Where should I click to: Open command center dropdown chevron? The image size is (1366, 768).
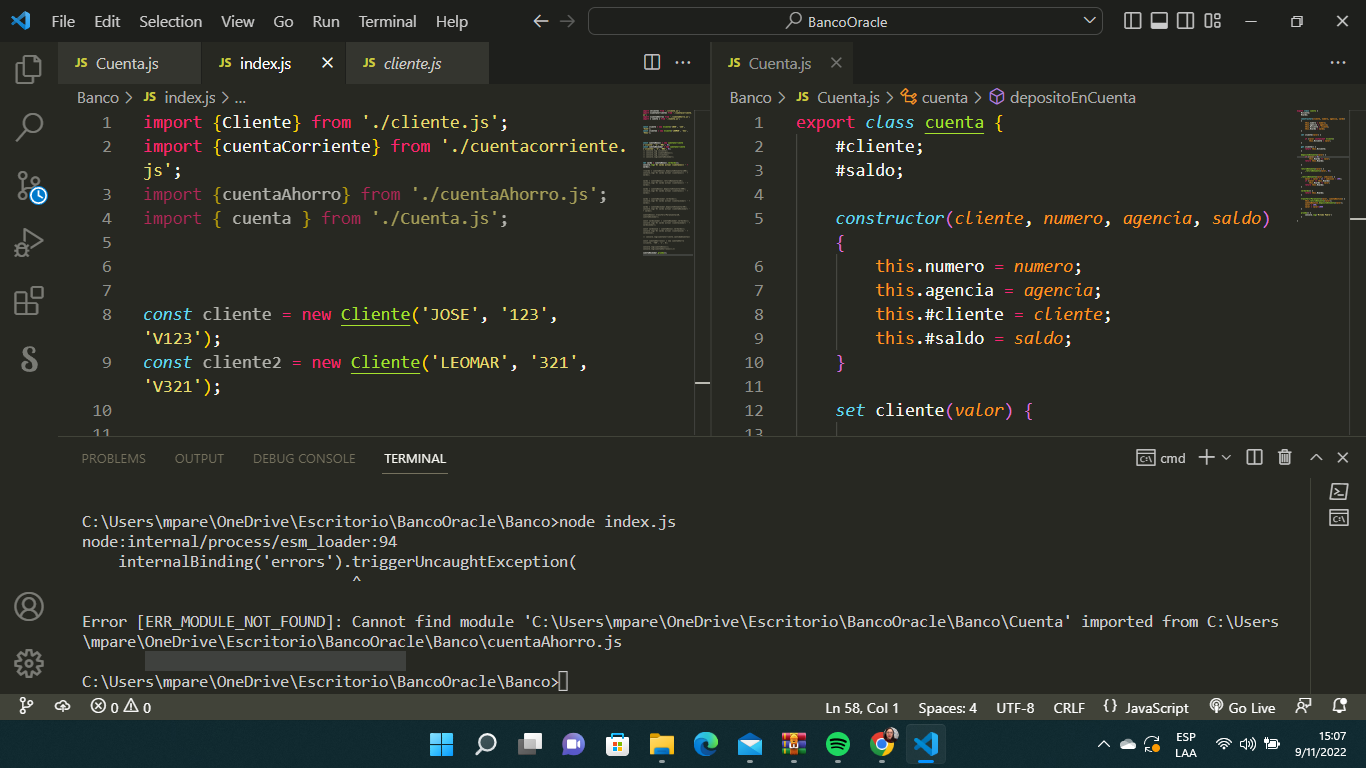[x=1090, y=21]
